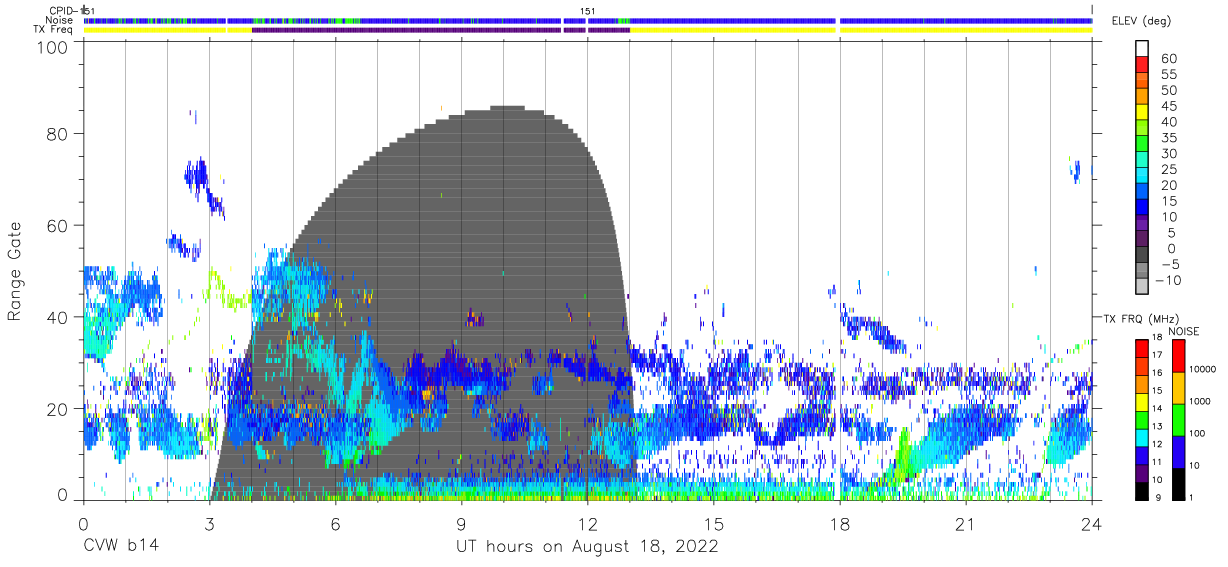The height and width of the screenshot is (567, 1228).
Task: Click y-axis tick label '100'
Action: click(x=52, y=47)
